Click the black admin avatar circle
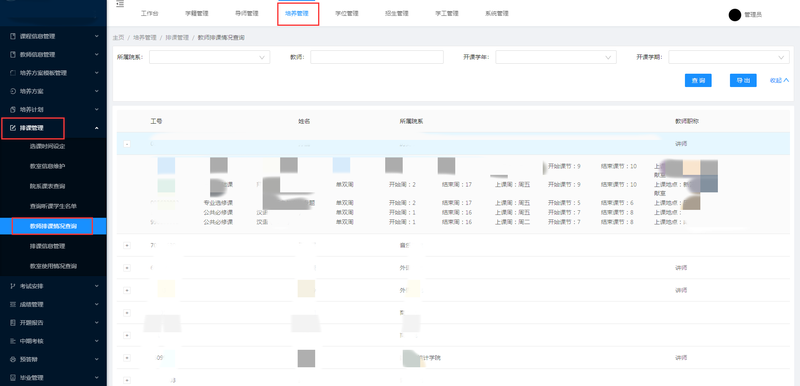Viewport: 800px width, 386px height. click(x=735, y=15)
